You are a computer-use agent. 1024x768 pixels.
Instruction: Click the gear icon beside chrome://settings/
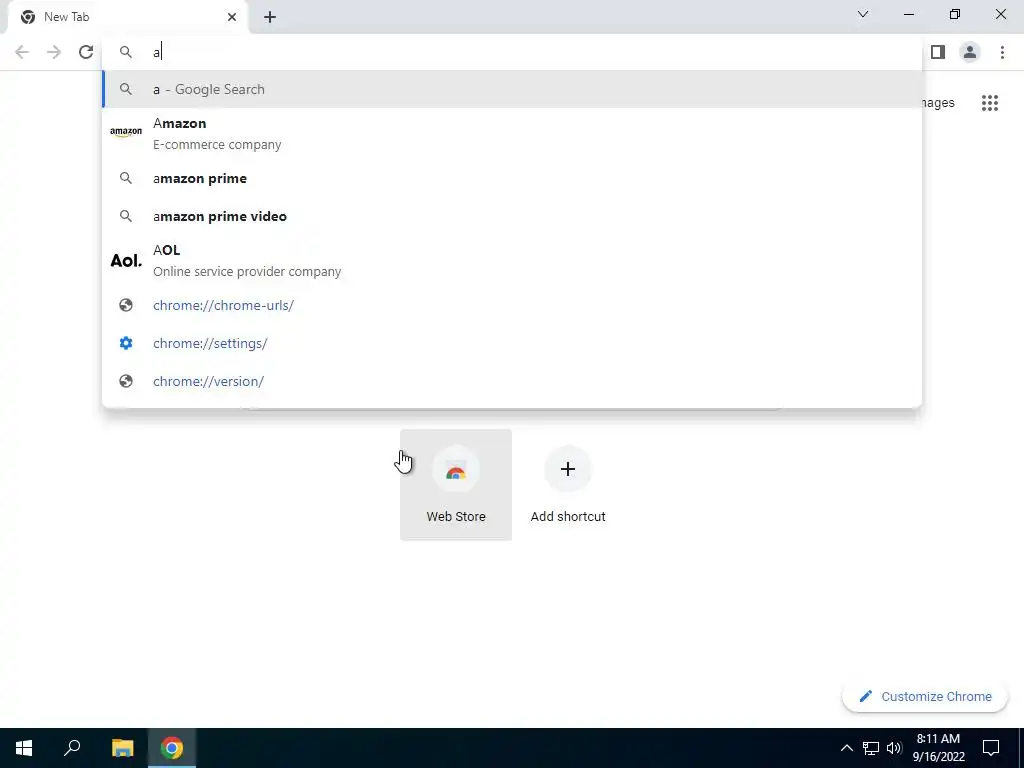click(x=126, y=343)
